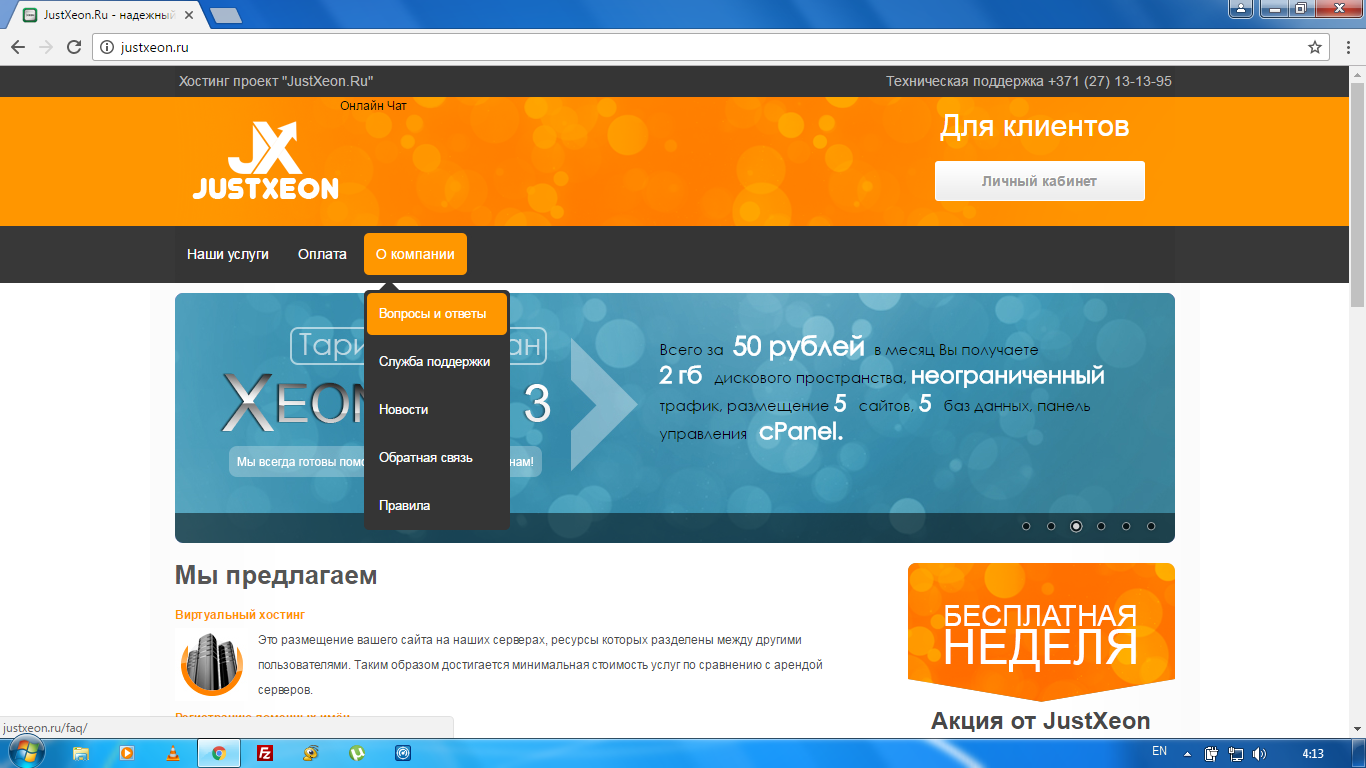Click the Бесплатная неделя banner
The image size is (1366, 768).
(1041, 632)
